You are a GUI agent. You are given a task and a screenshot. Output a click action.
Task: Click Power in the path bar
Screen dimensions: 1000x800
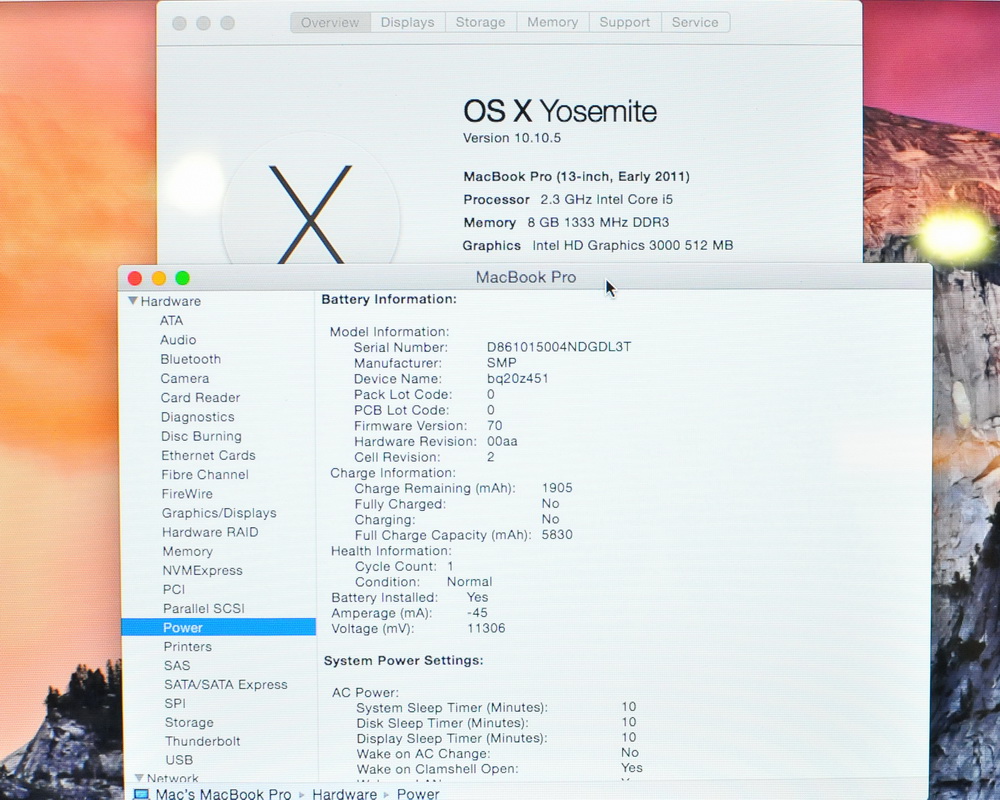click(x=418, y=794)
